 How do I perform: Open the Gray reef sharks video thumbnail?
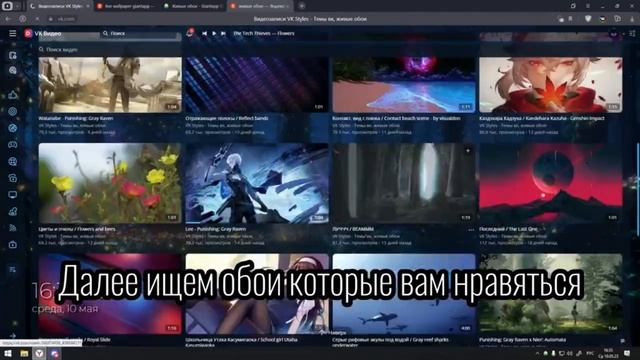pyautogui.click(x=404, y=294)
